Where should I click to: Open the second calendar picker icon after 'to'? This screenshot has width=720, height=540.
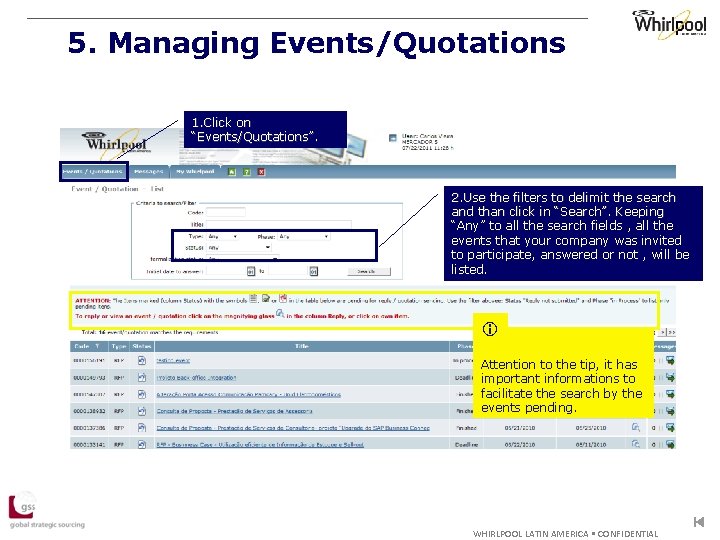click(313, 271)
